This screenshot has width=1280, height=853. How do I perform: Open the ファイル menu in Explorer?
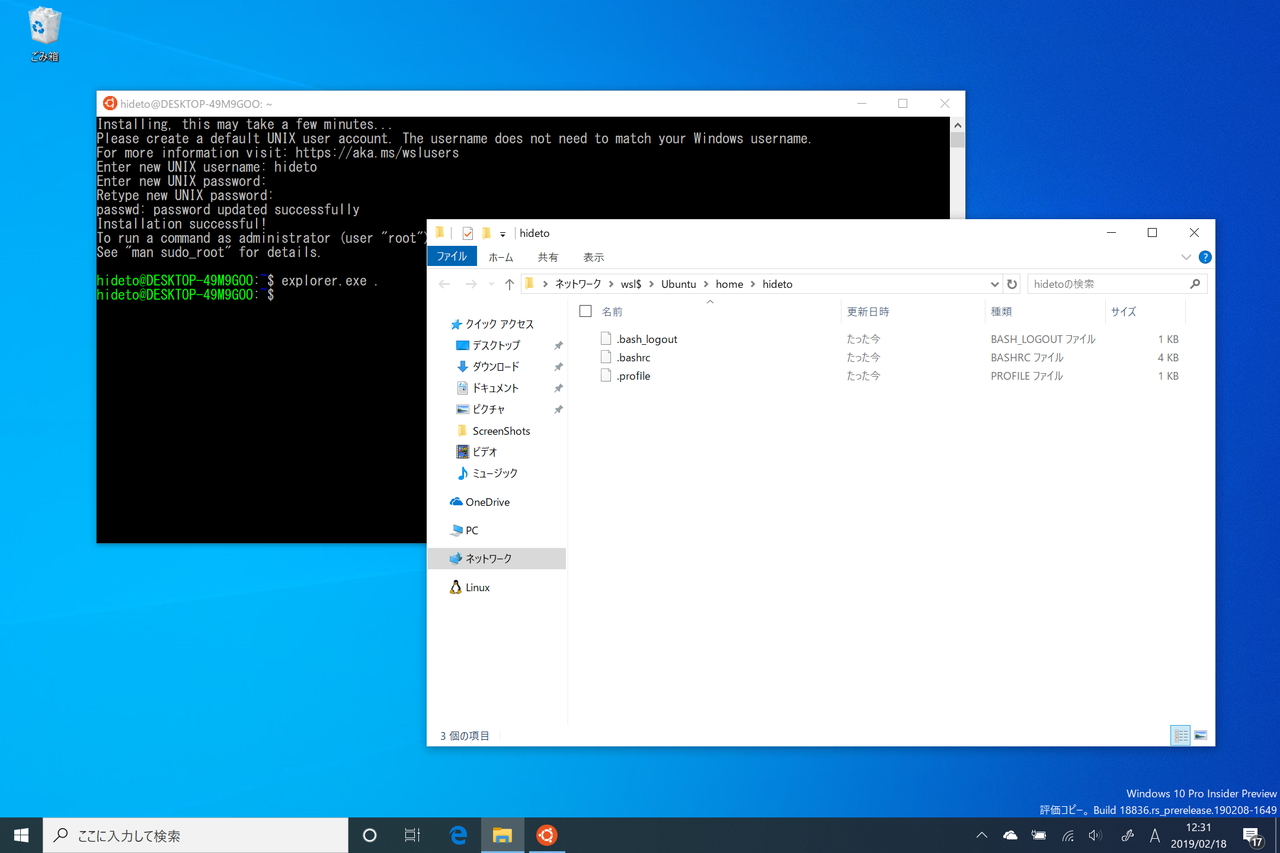click(451, 256)
